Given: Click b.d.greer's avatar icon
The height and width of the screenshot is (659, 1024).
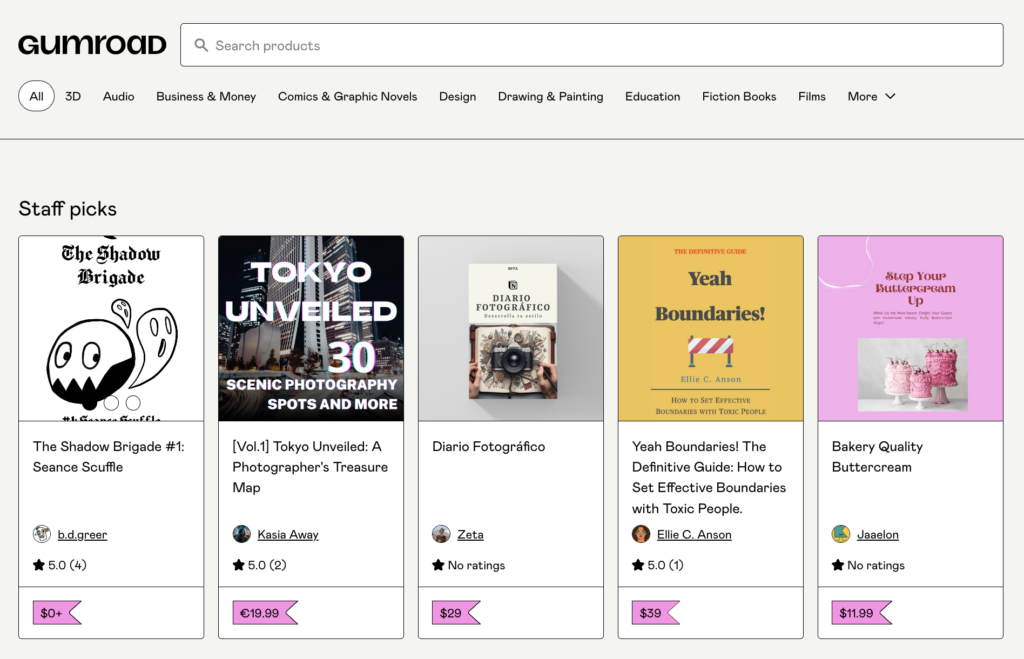Looking at the screenshot, I should 42,534.
